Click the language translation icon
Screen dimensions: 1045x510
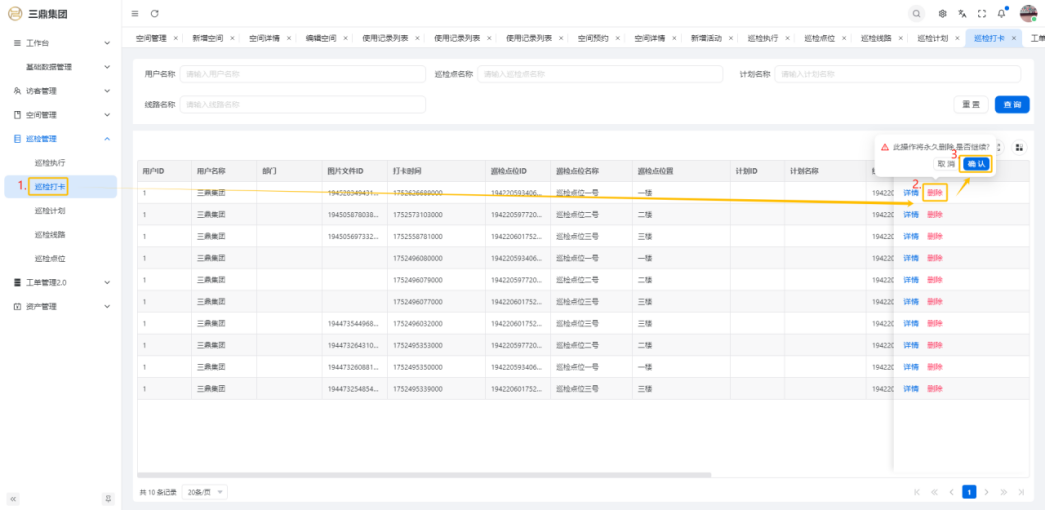coord(962,13)
